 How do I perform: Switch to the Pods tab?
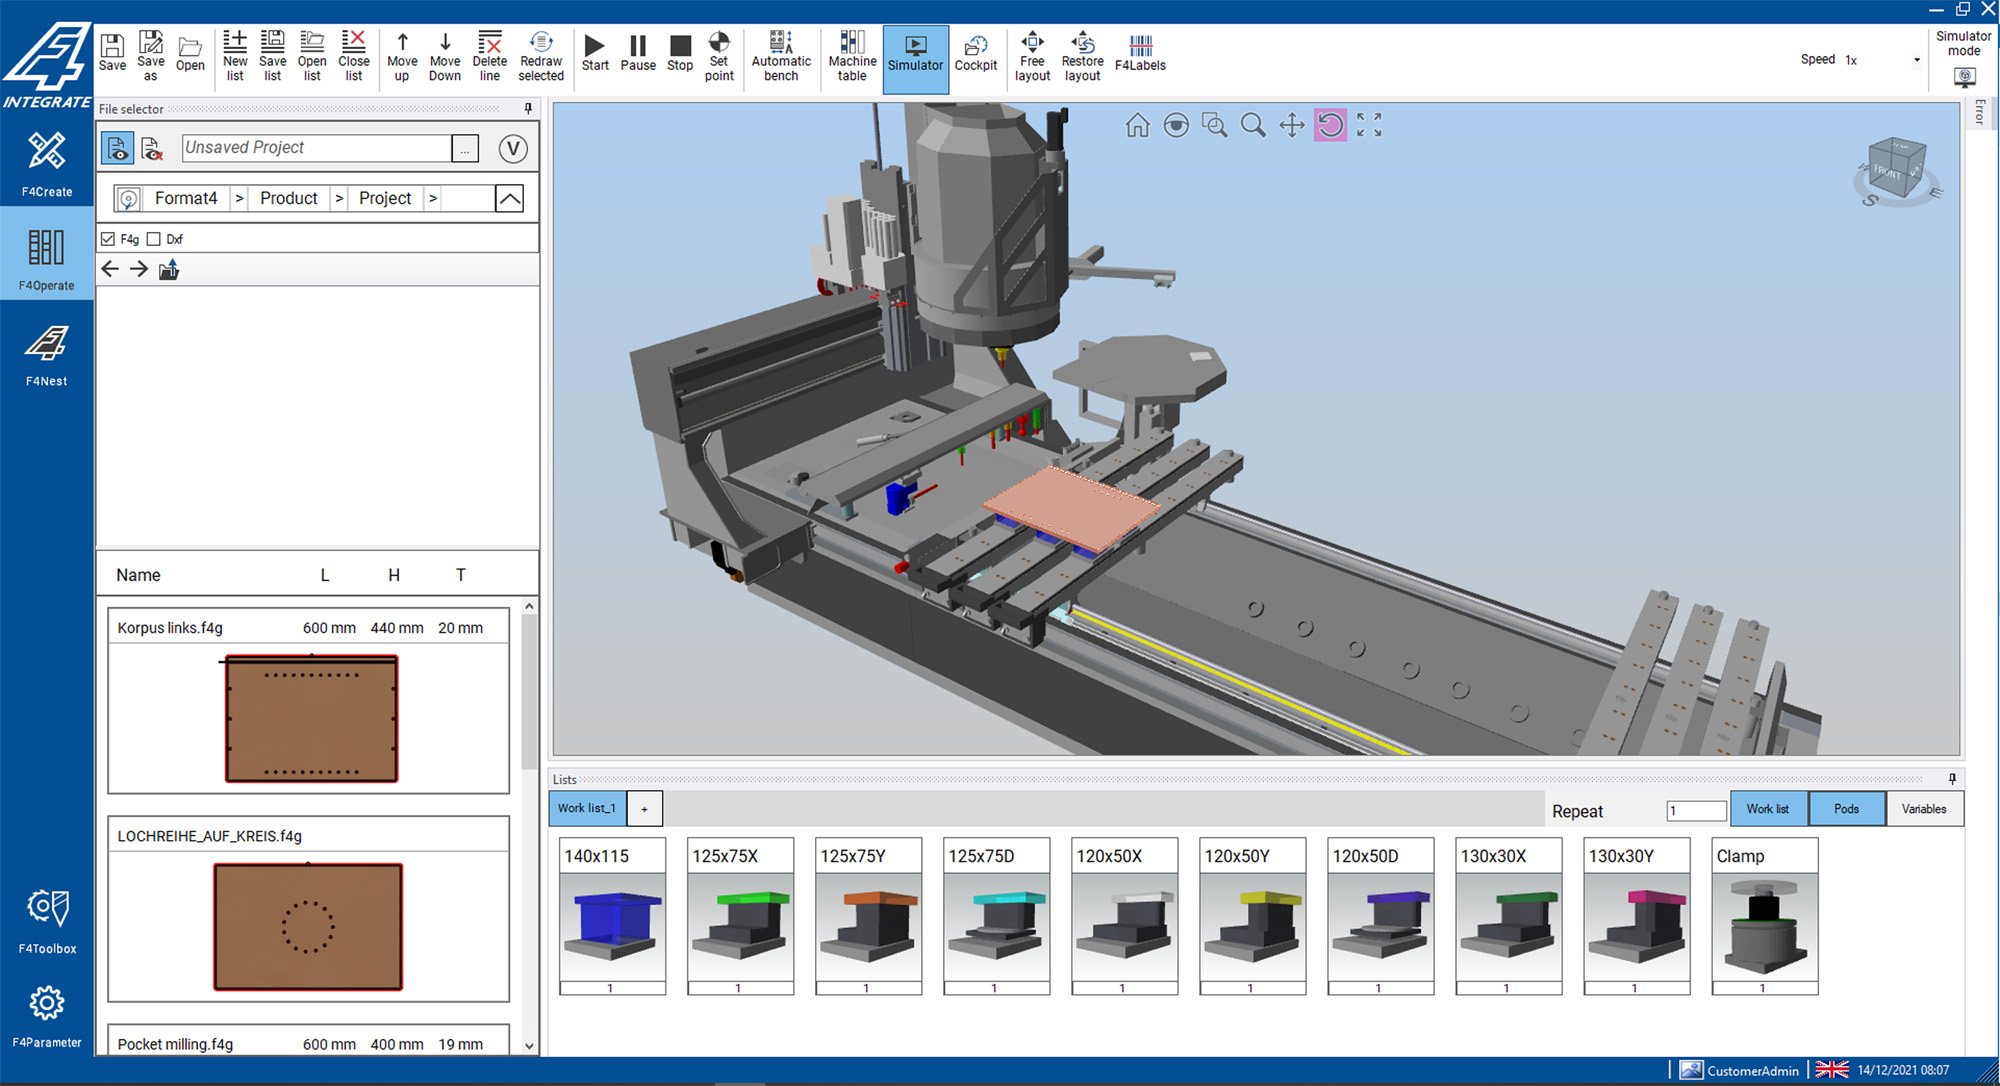pos(1846,809)
